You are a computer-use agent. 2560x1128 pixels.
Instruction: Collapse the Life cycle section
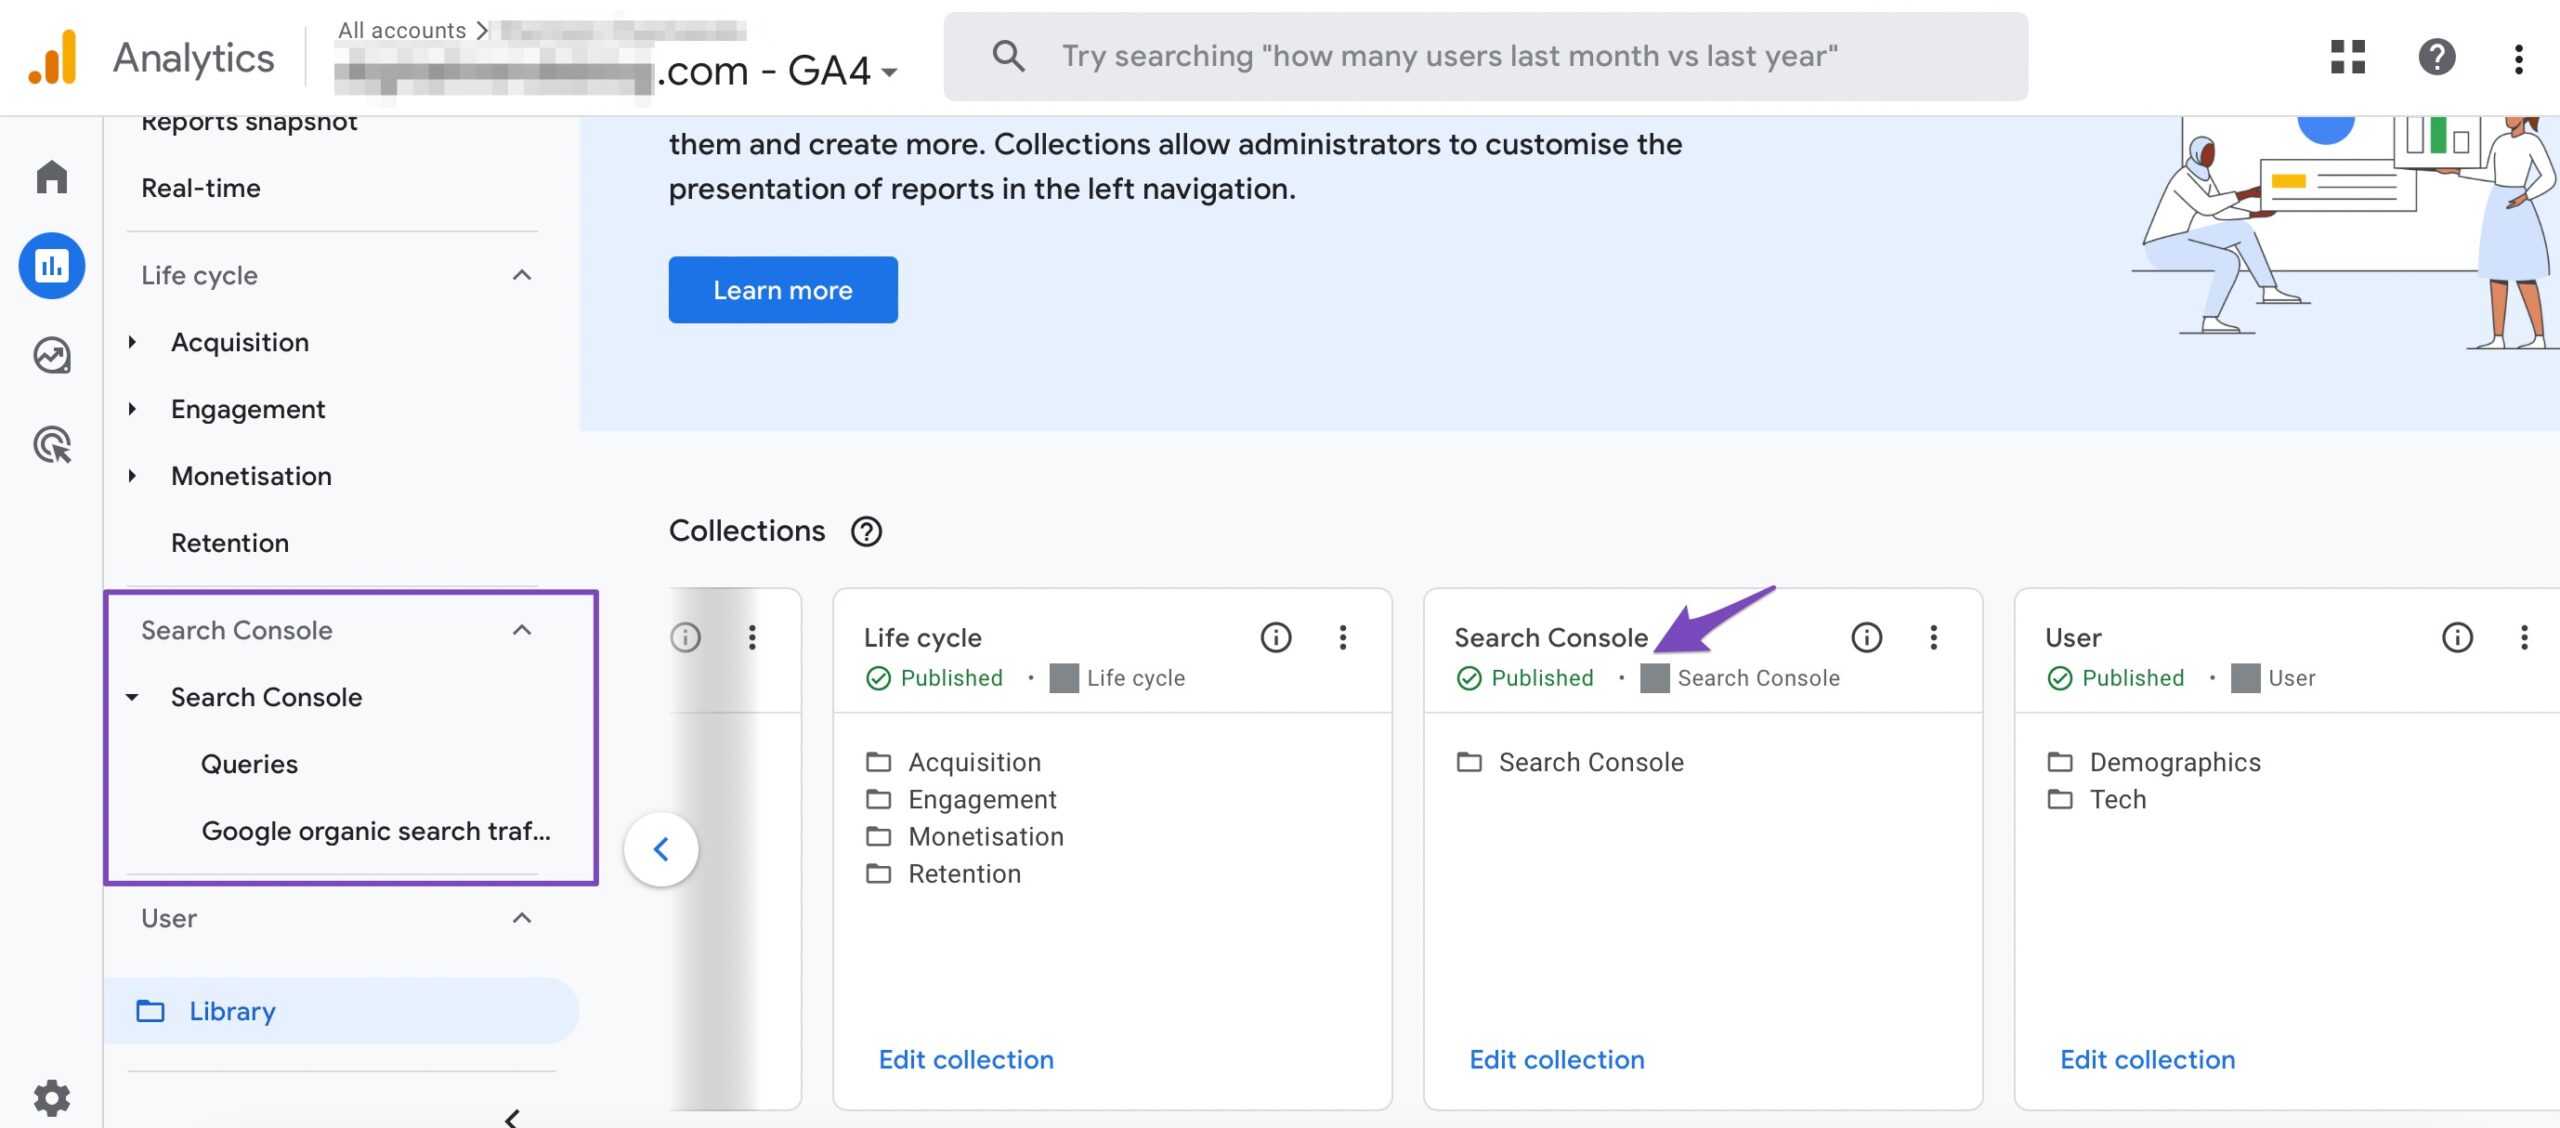tap(522, 275)
